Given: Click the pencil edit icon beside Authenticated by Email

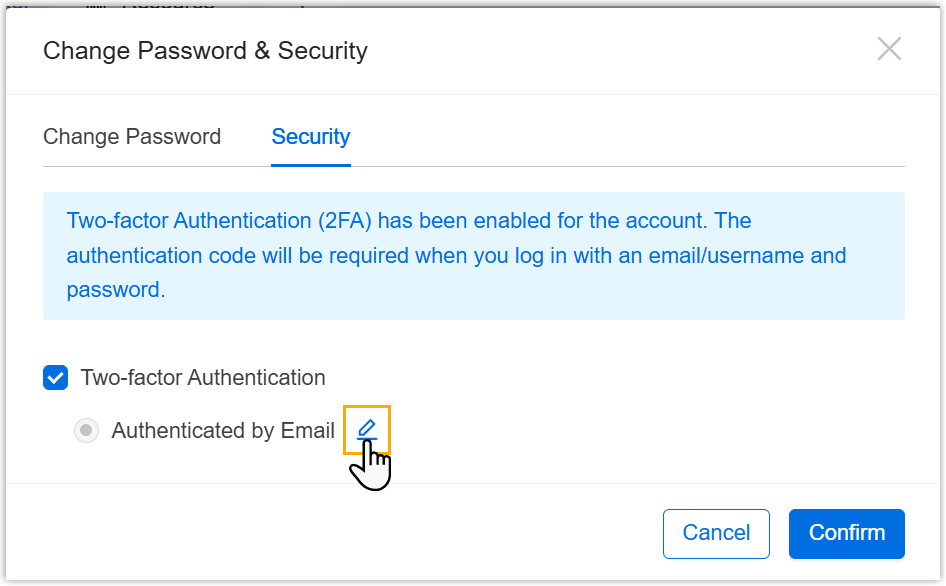Looking at the screenshot, I should 367,429.
